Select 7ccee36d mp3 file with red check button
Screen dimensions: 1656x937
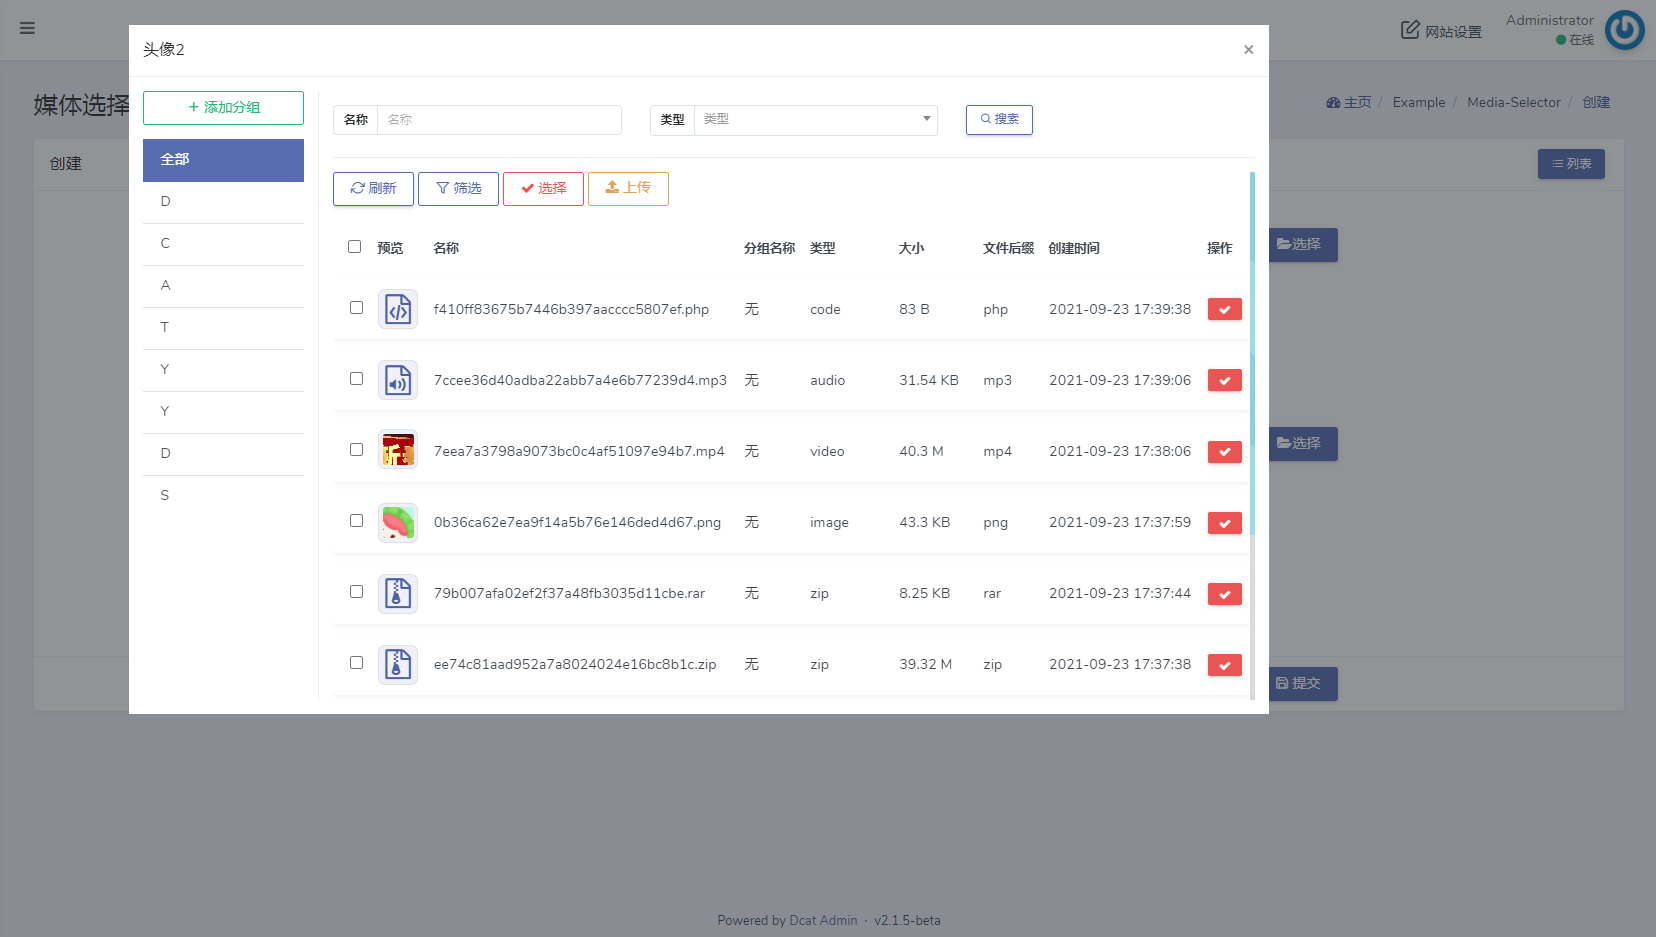1224,381
